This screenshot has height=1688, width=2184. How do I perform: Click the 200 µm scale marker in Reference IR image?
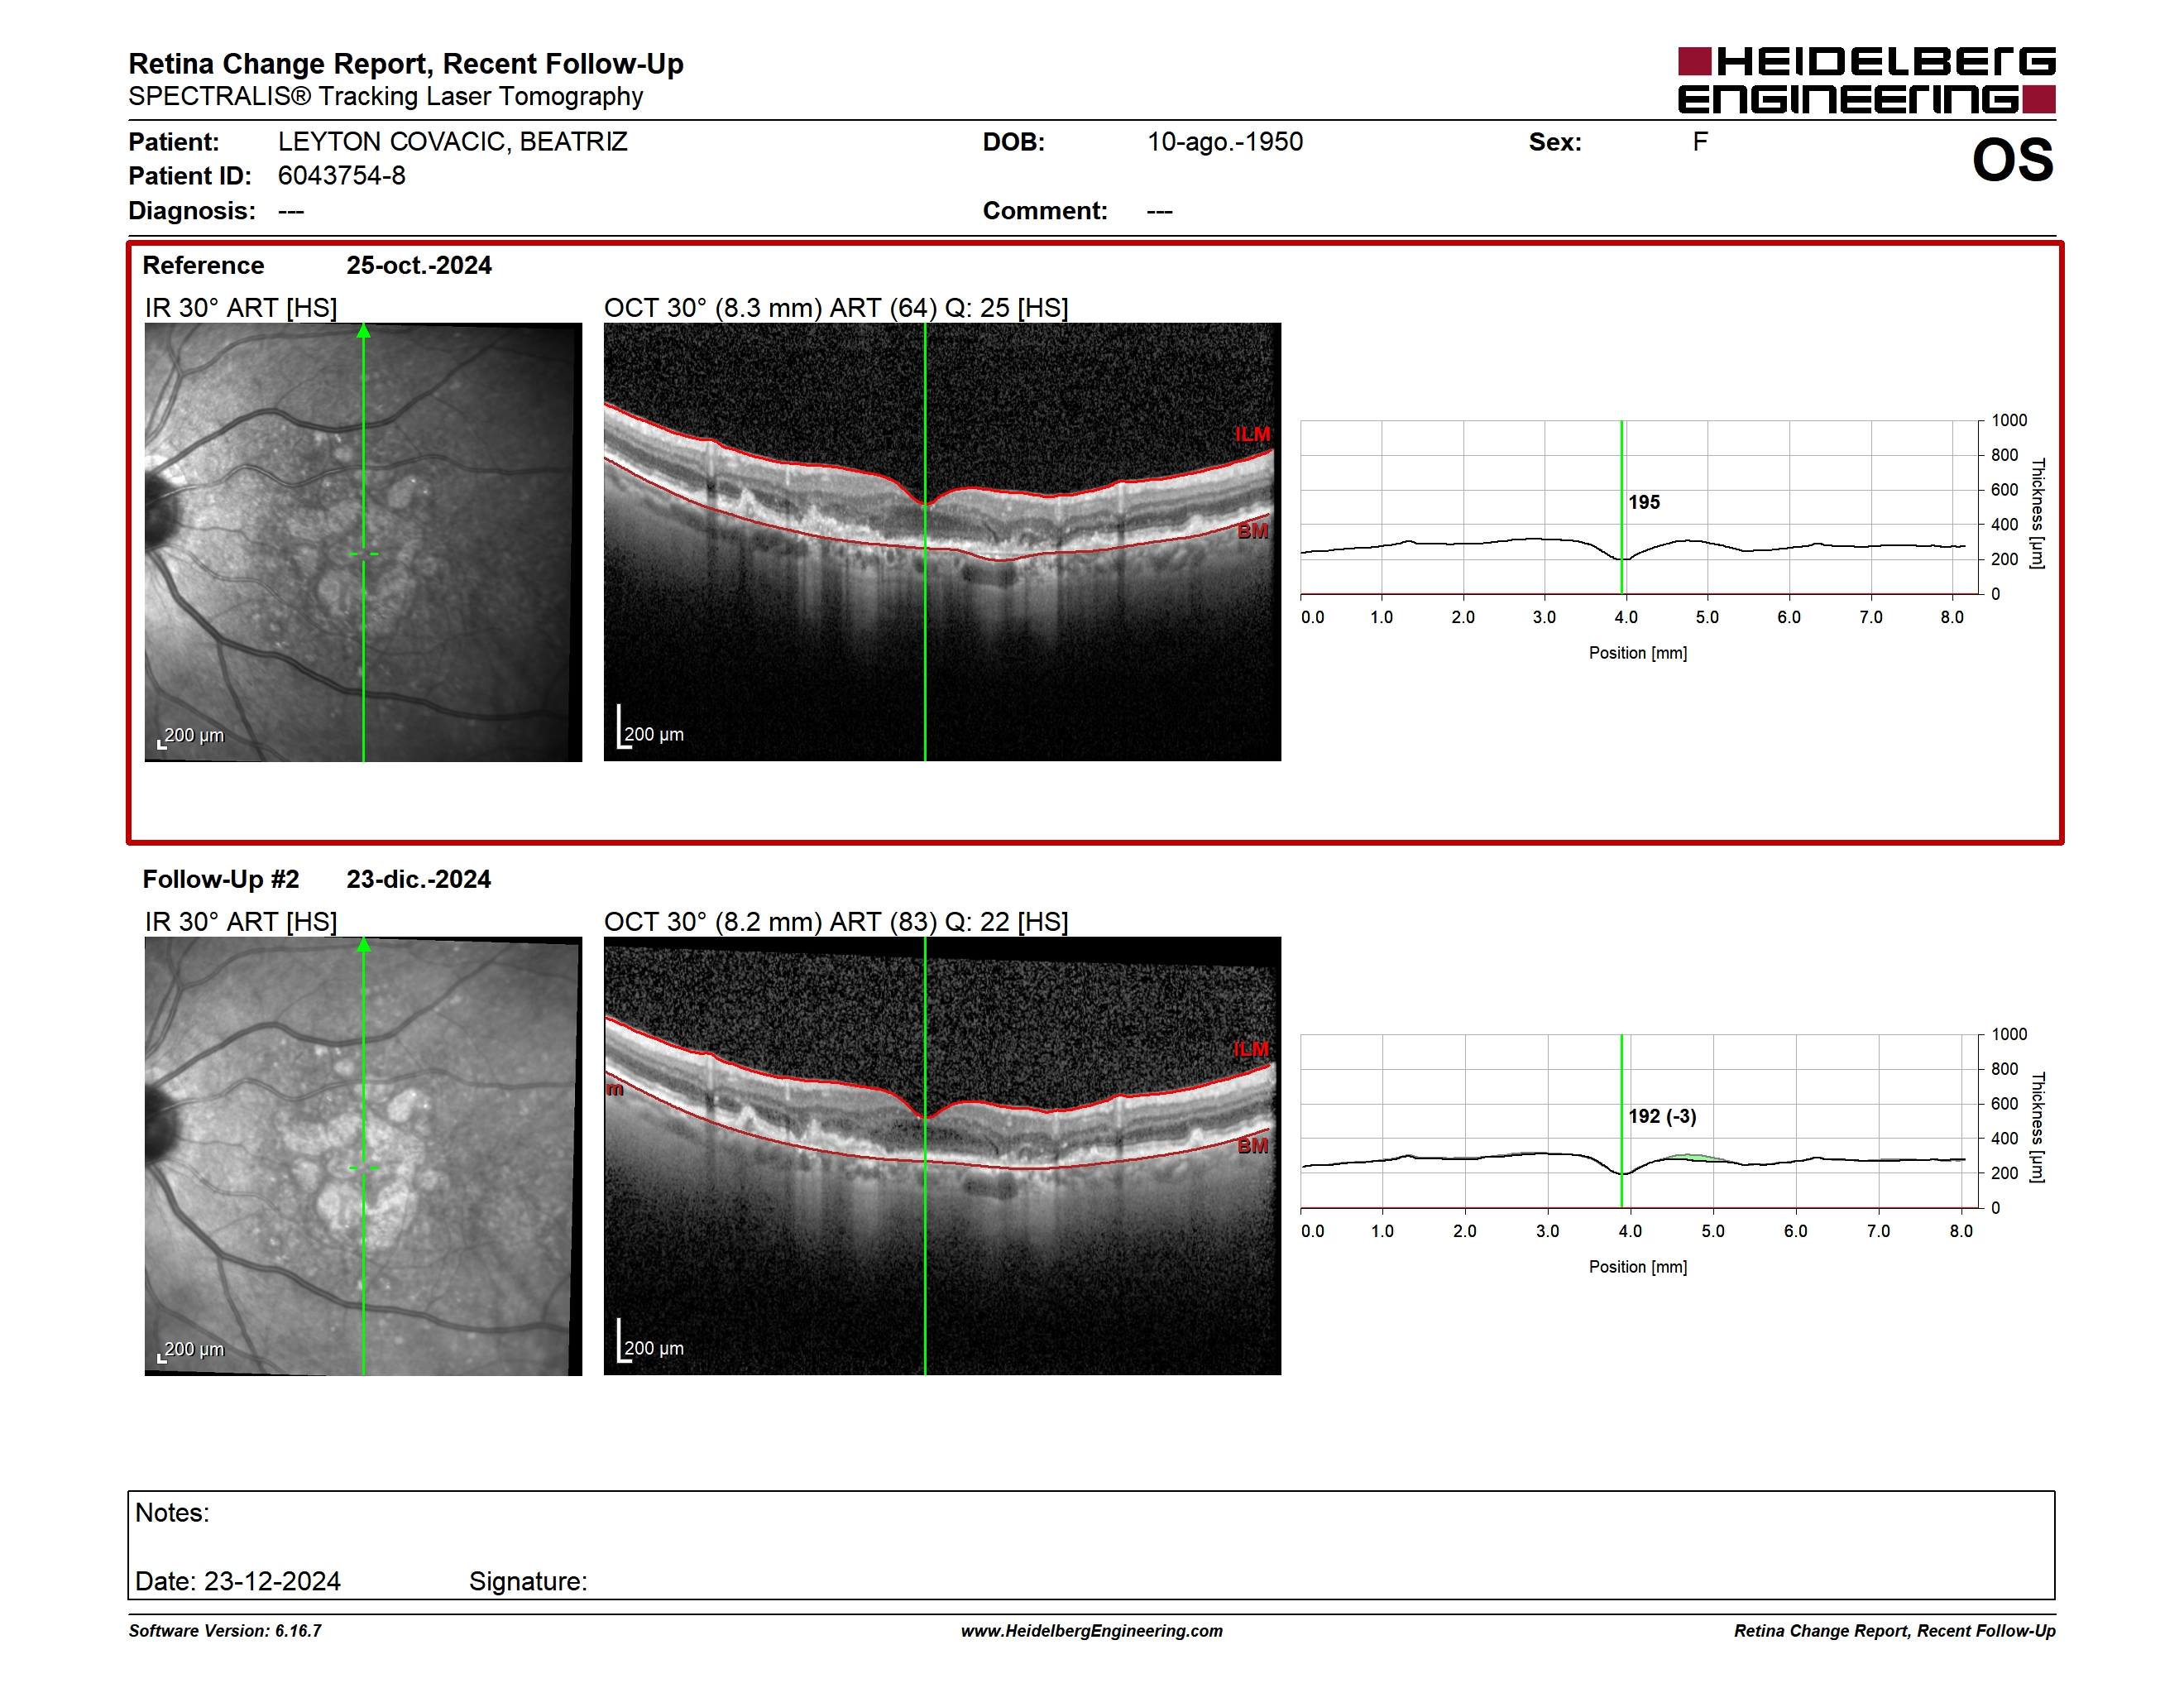(x=191, y=737)
